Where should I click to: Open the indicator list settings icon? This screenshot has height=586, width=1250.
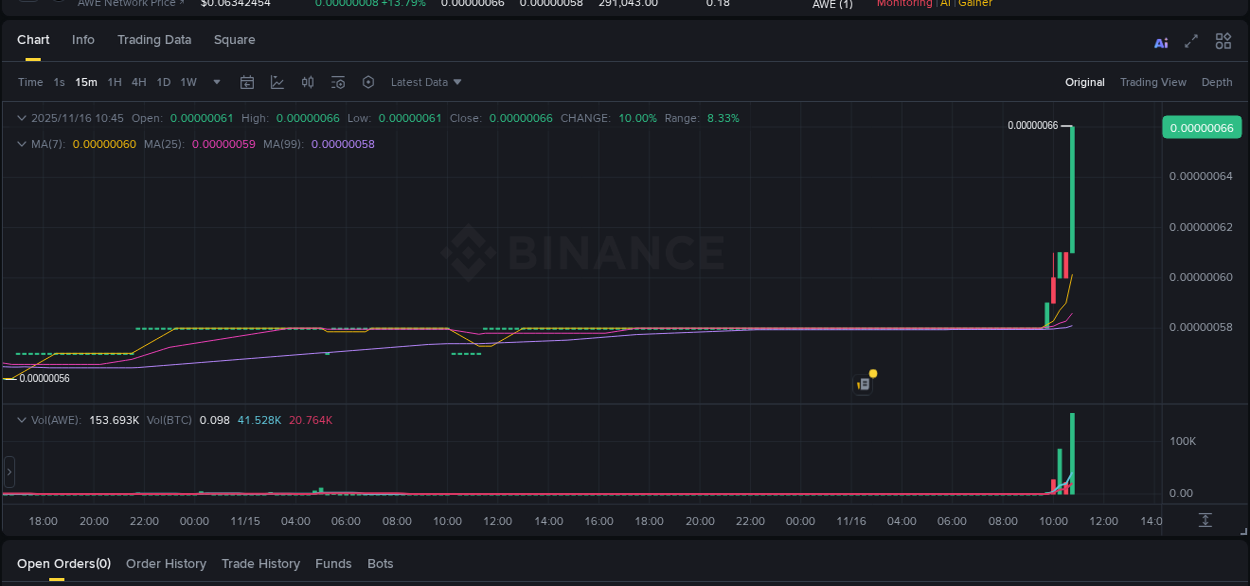click(x=338, y=82)
